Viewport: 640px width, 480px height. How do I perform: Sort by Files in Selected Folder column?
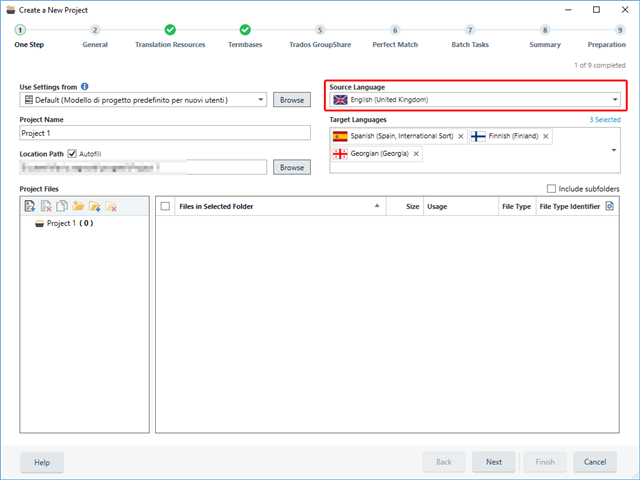pos(280,207)
